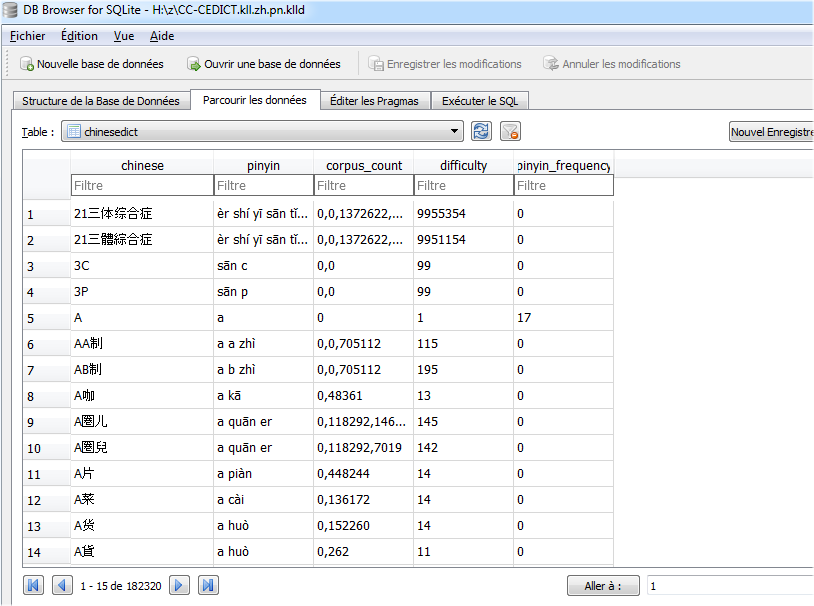Click the pinyin column filter field
Viewport: 814px width, 606px height.
coord(264,185)
